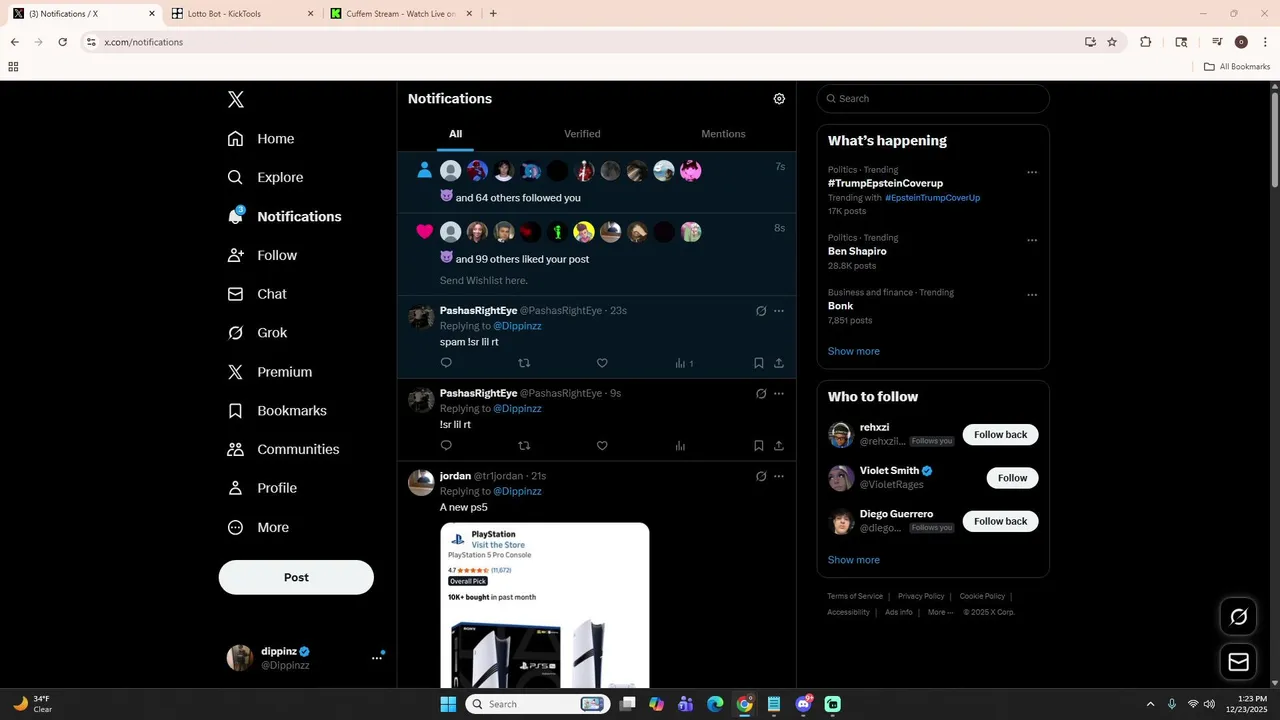Show more trends under What's happening
Viewport: 1280px width, 720px height.
tap(854, 351)
